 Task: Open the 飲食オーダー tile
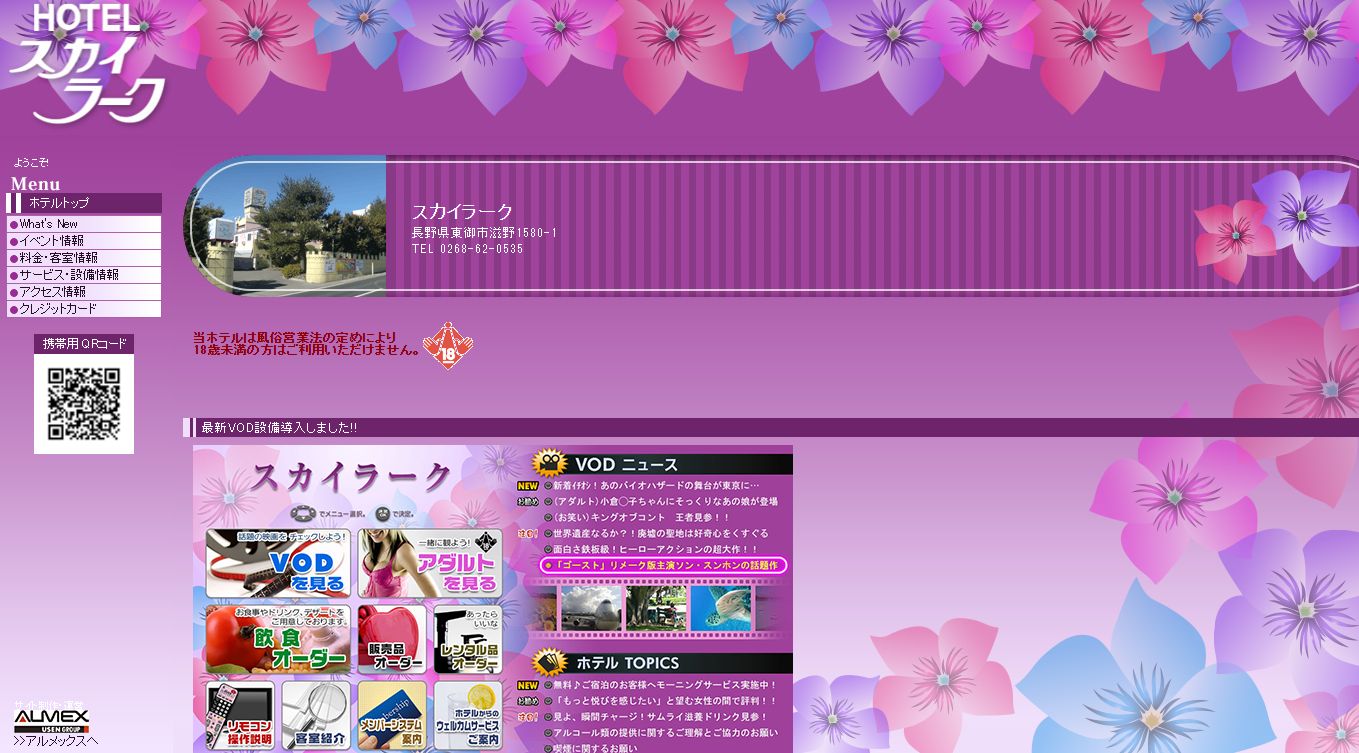278,640
